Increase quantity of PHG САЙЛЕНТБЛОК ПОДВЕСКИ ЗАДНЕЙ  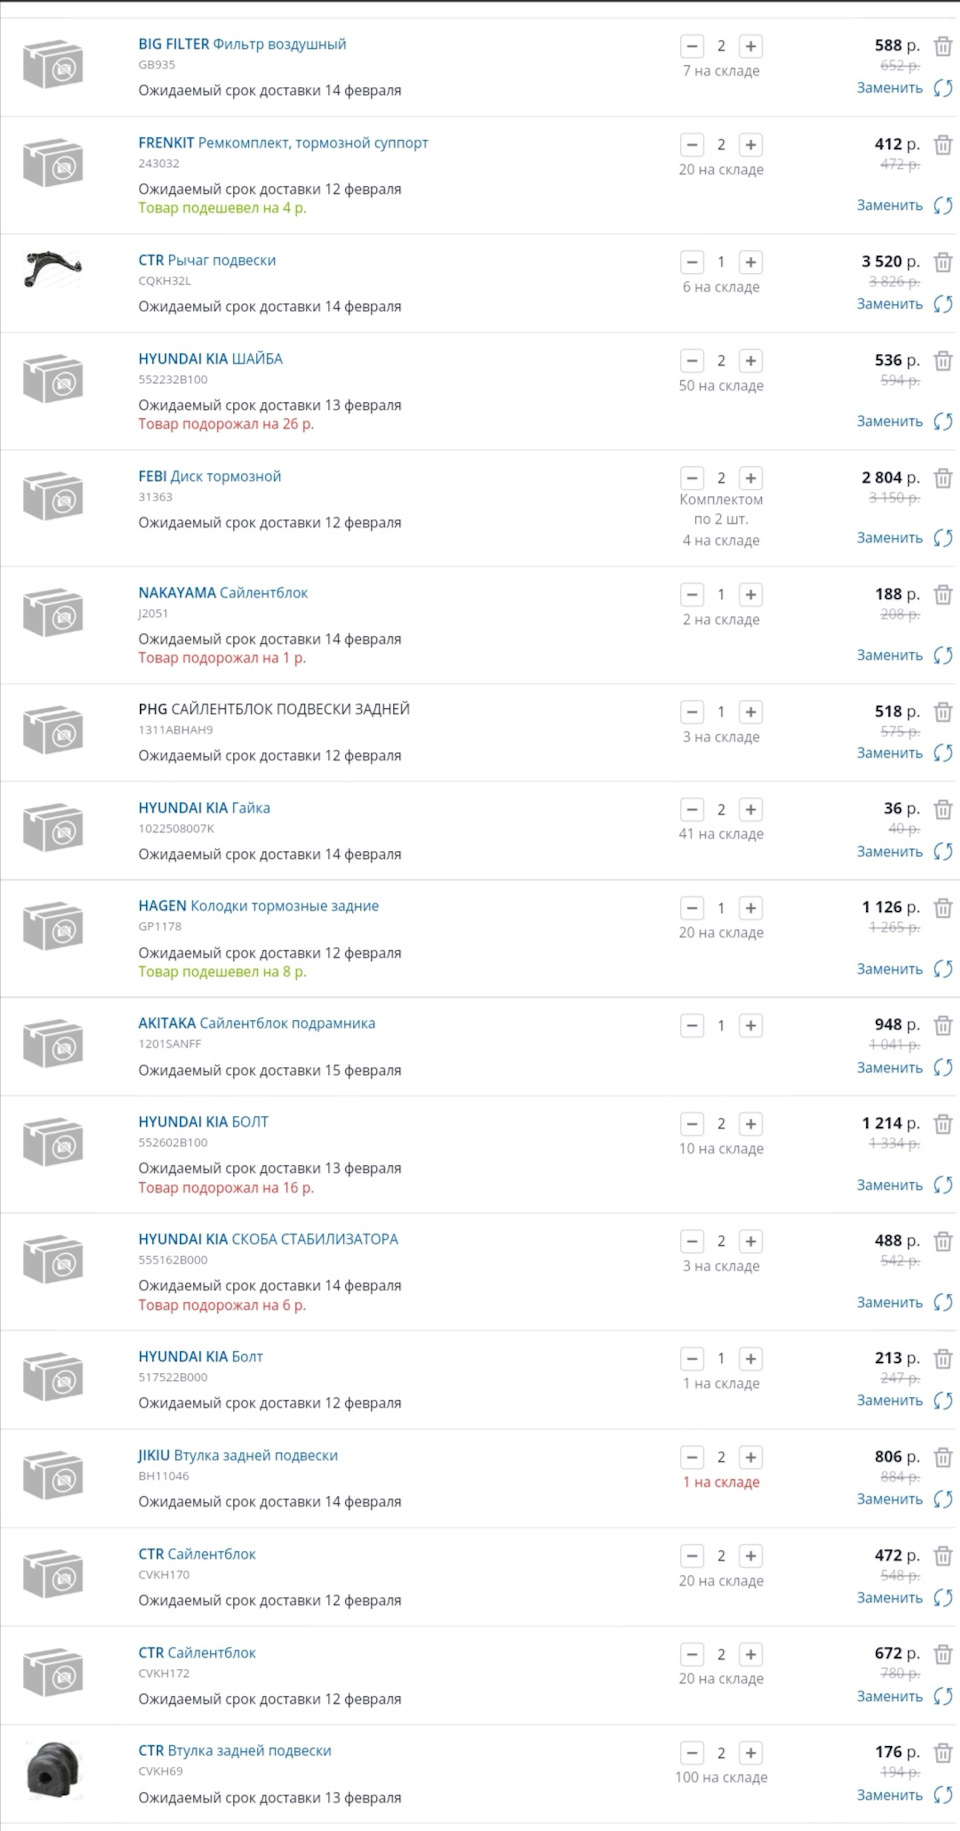[750, 712]
